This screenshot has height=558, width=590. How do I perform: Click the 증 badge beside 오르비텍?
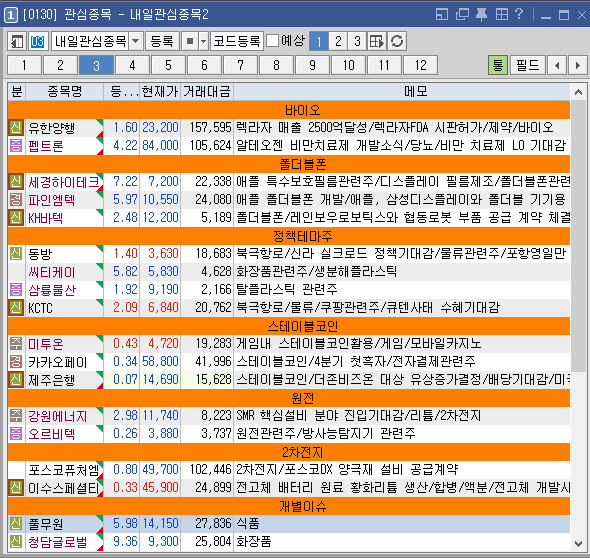point(16,433)
